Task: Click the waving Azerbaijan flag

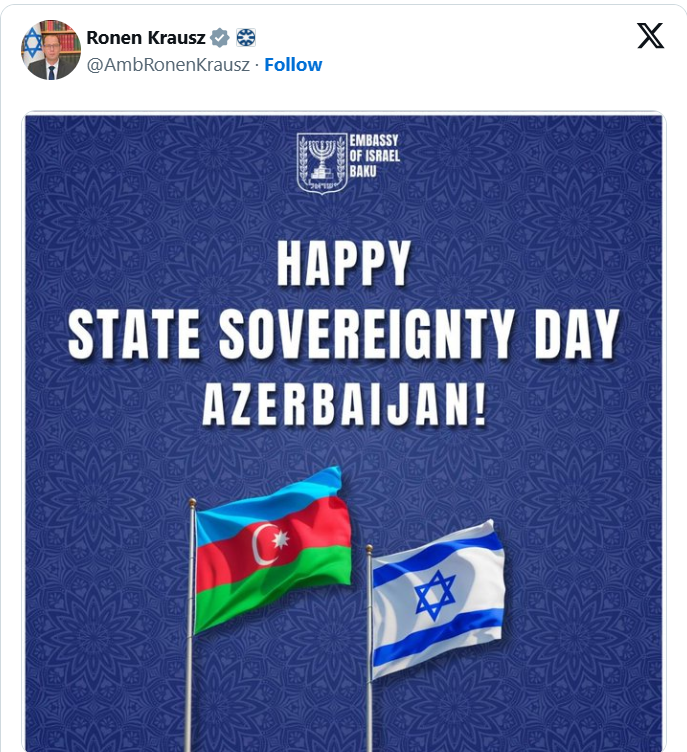Action: pyautogui.click(x=273, y=550)
